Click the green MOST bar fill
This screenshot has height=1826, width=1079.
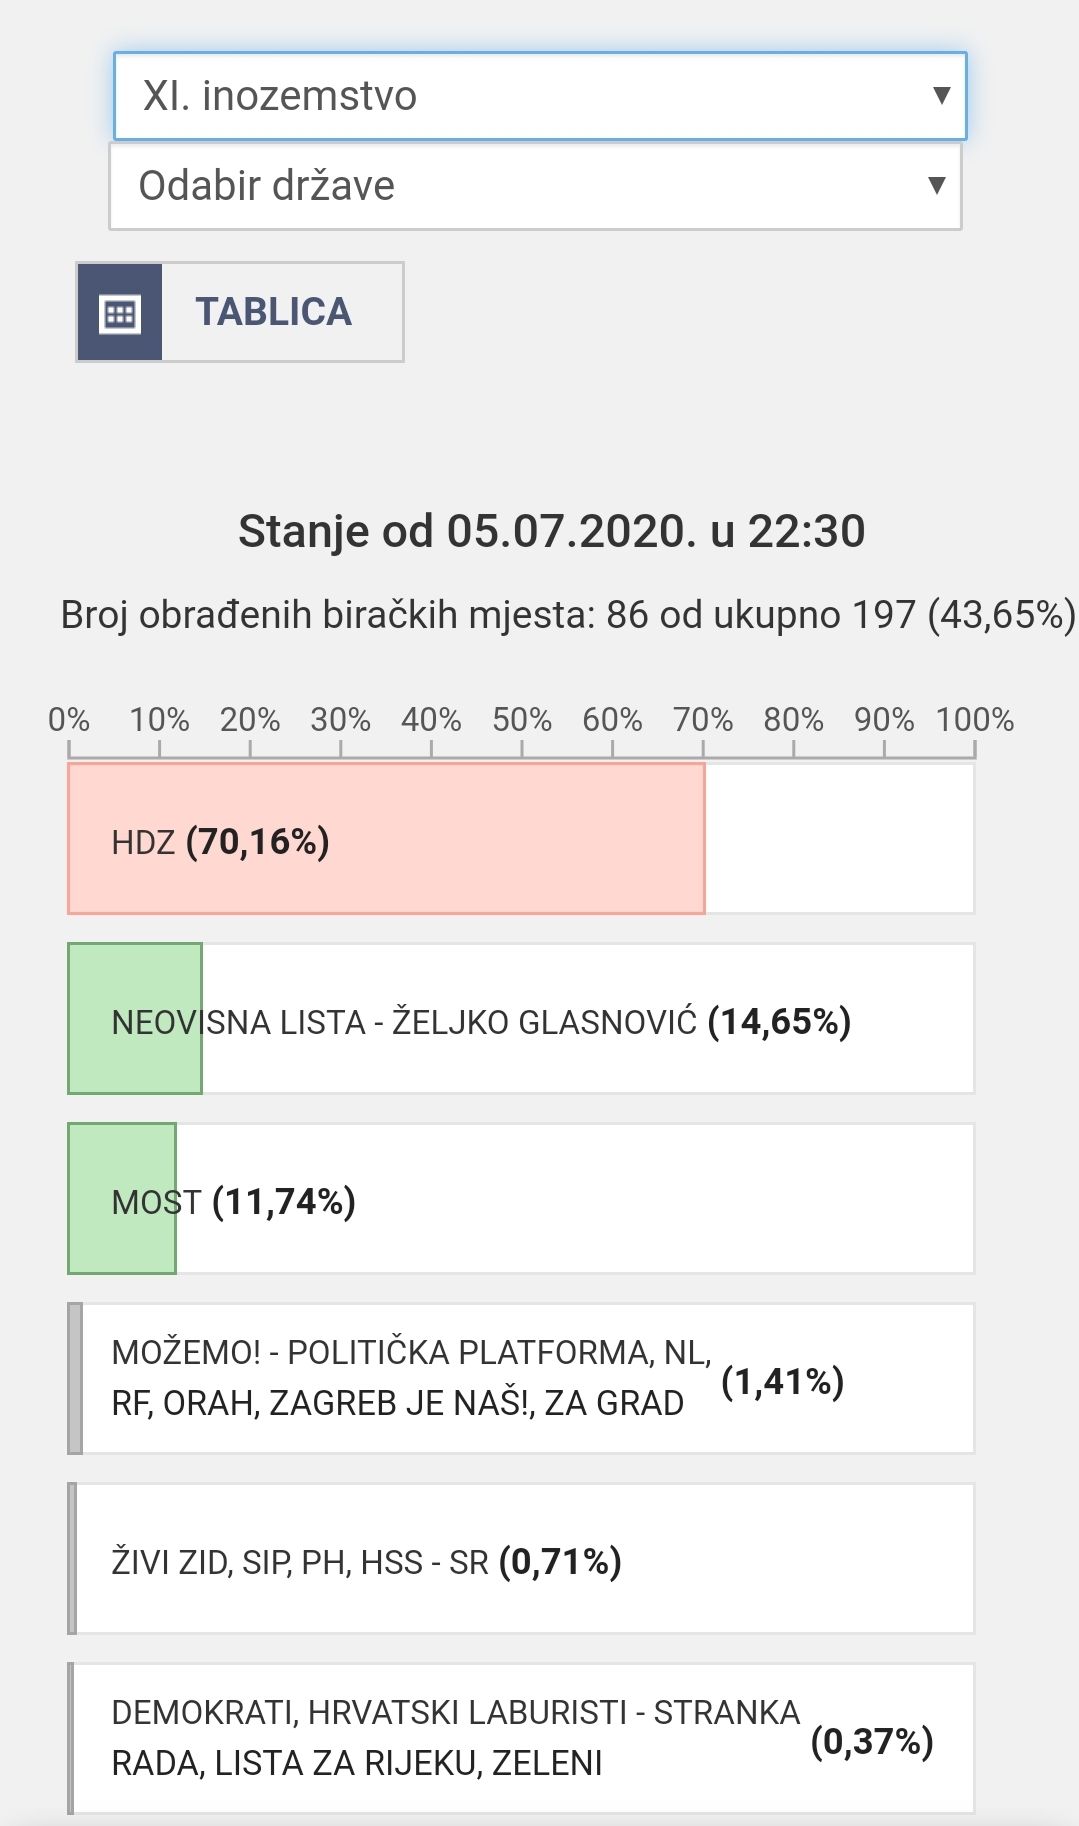[x=122, y=1199]
